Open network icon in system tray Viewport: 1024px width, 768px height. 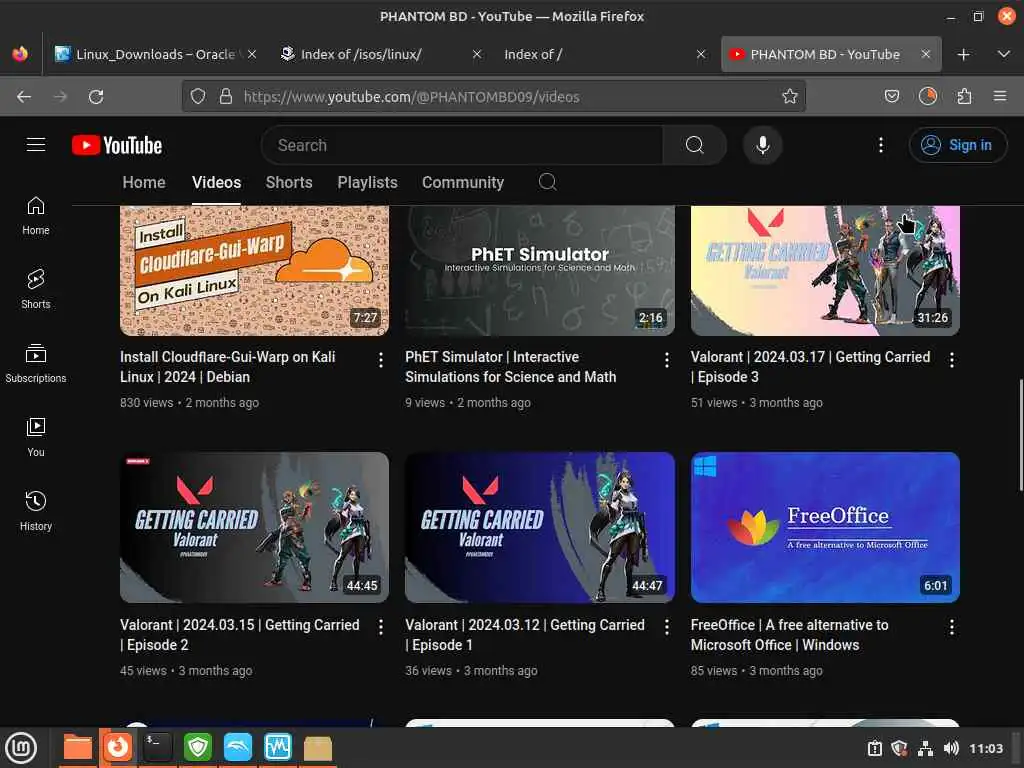click(x=925, y=748)
